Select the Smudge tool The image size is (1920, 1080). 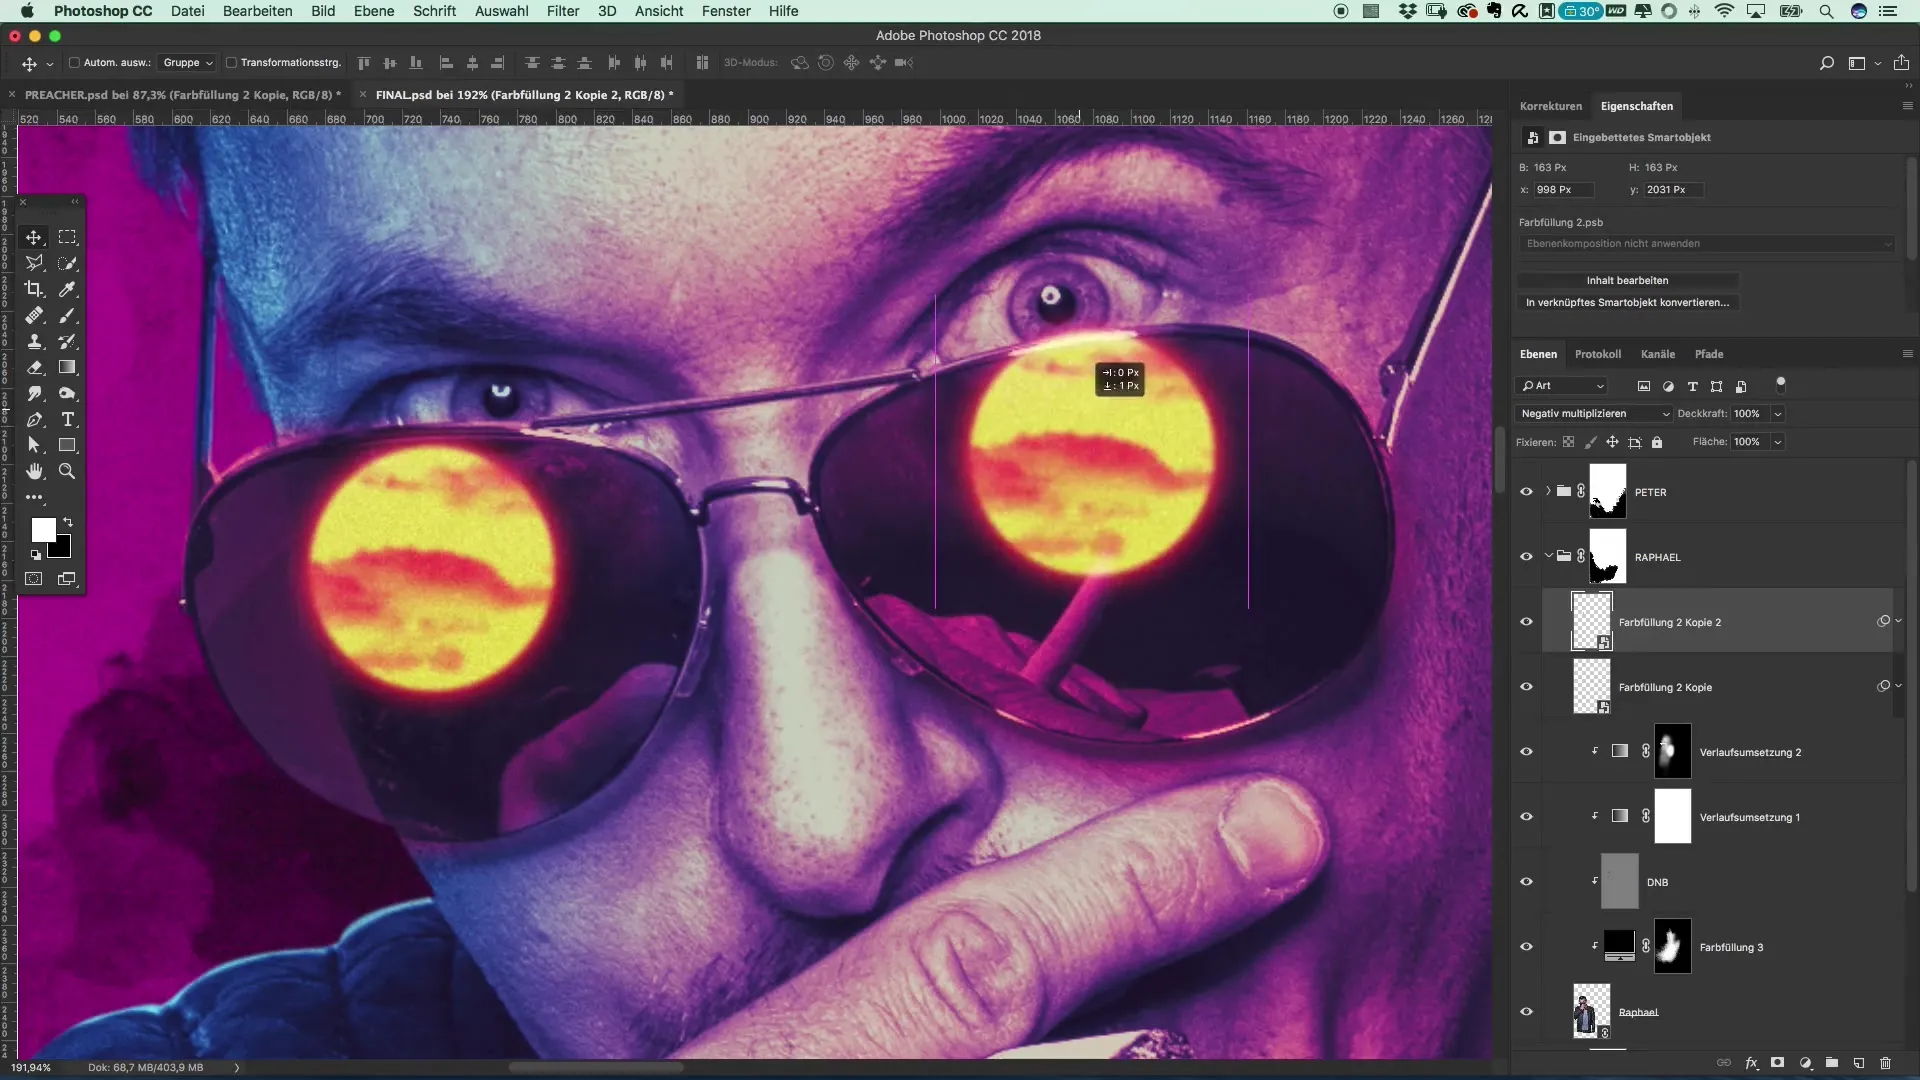click(x=34, y=393)
